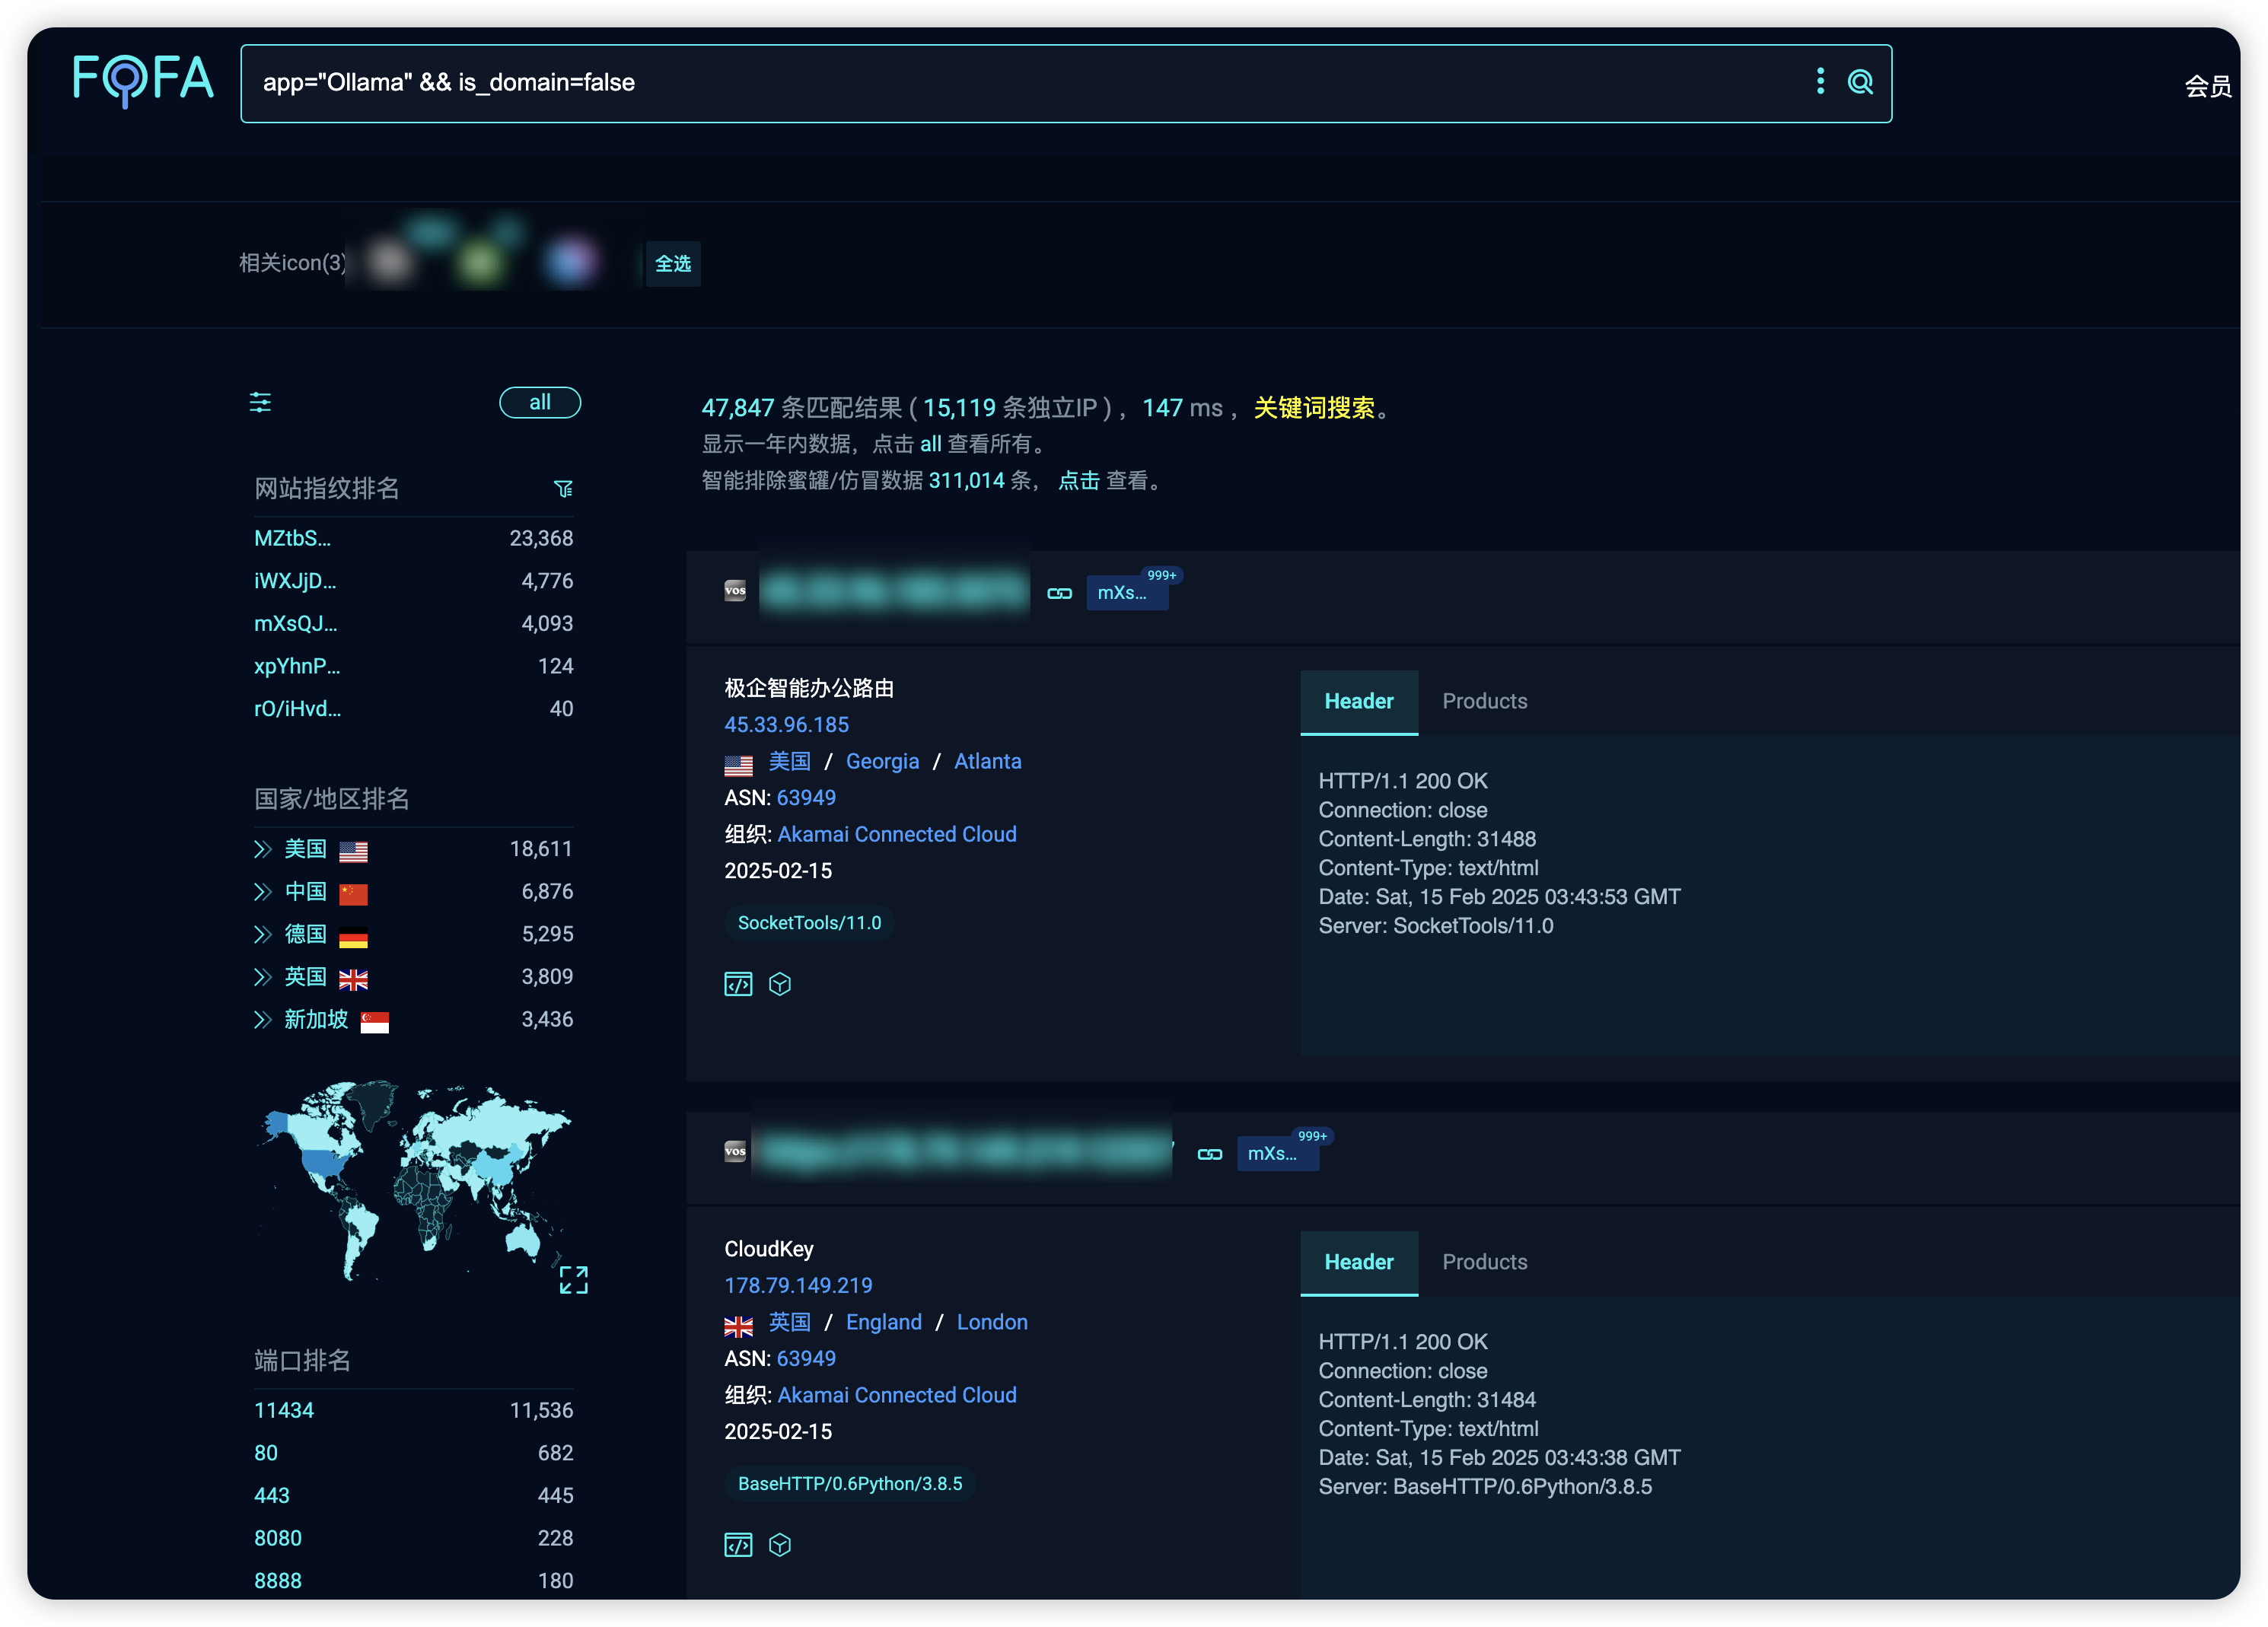The height and width of the screenshot is (1627, 2268).
Task: Expand the 新加坡 country entry
Action: [x=263, y=1019]
